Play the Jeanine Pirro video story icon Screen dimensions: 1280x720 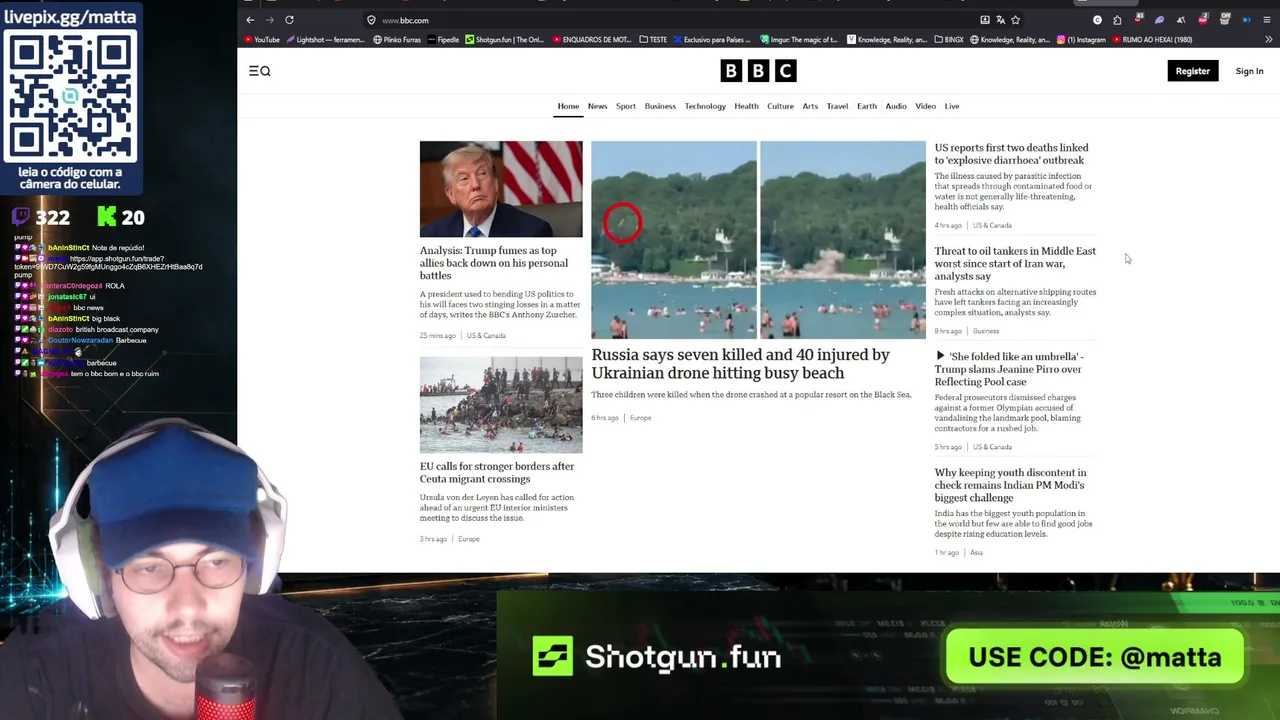(x=940, y=356)
